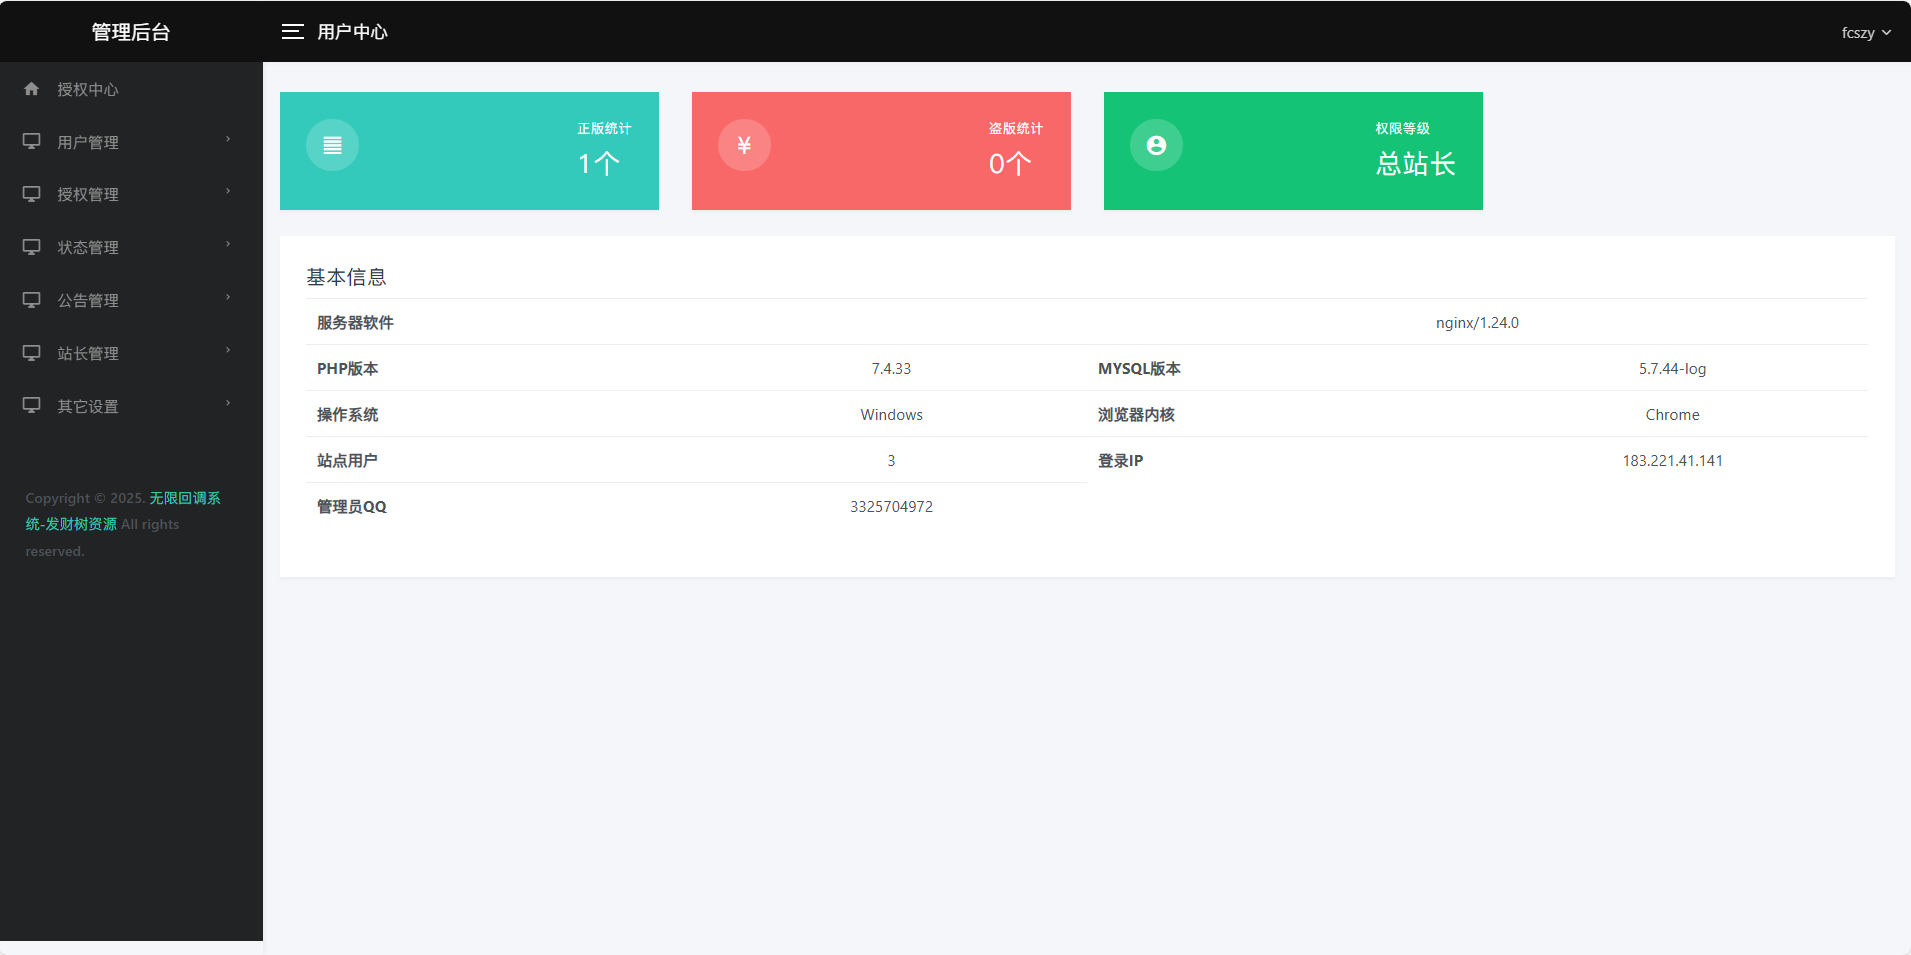Click the 操作系统 row label

coord(347,415)
